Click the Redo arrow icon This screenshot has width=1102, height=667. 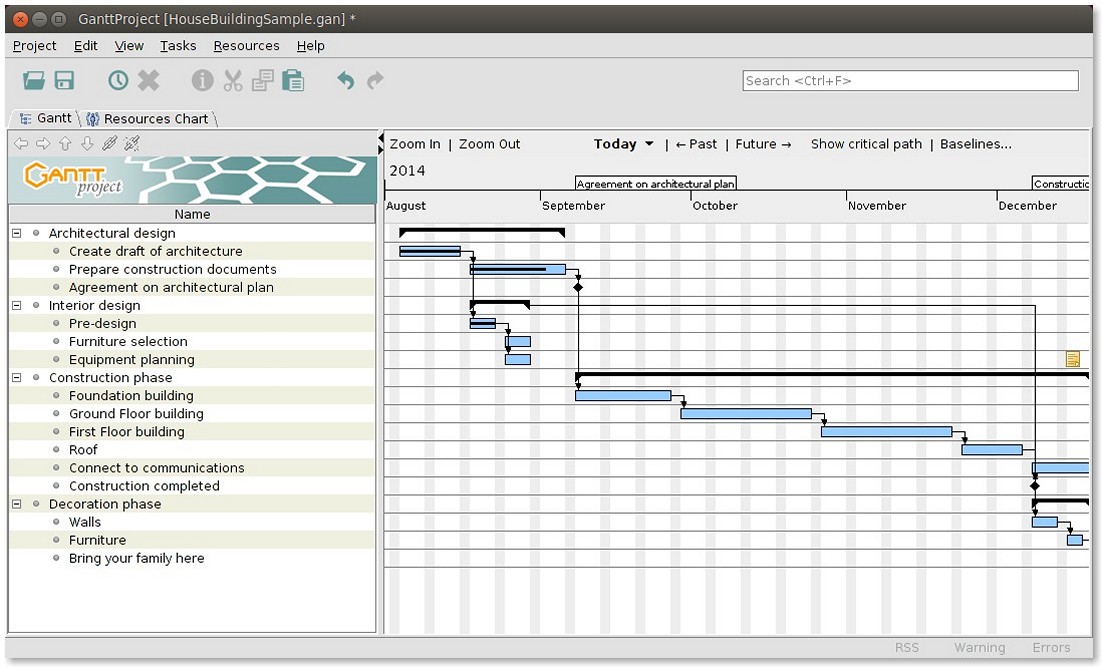[375, 80]
